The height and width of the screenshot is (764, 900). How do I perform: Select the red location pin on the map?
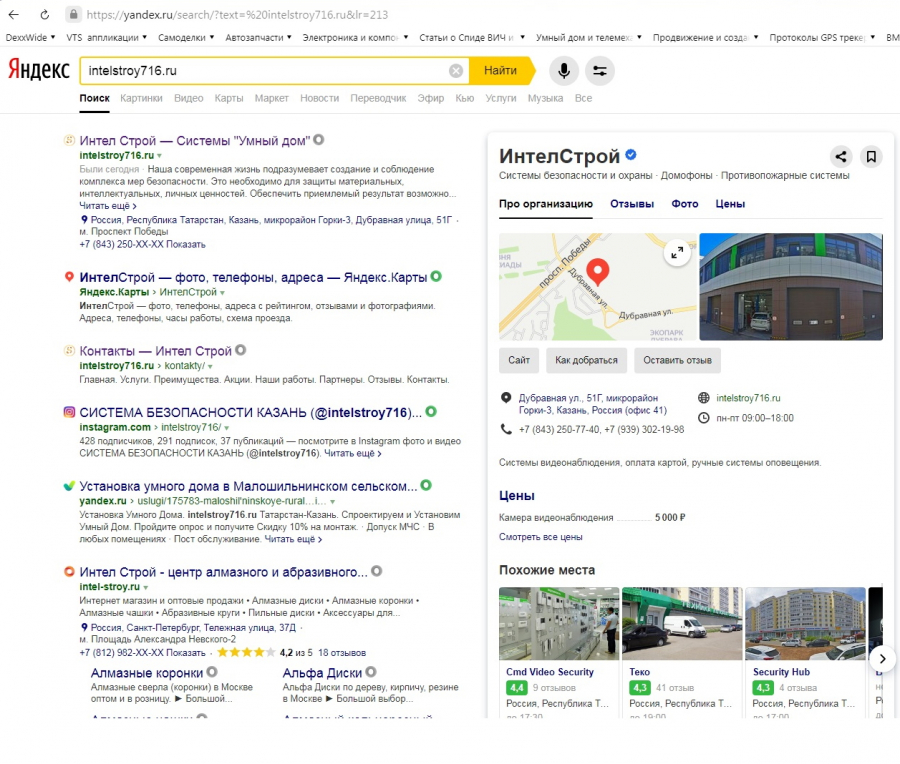598,272
